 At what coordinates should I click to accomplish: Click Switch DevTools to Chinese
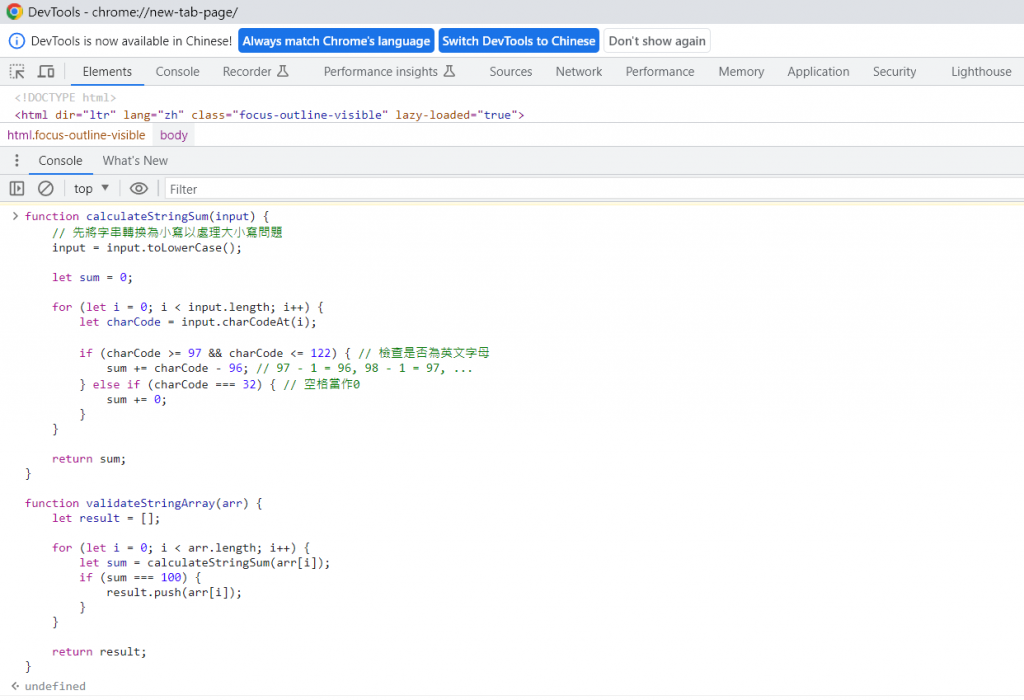point(519,41)
